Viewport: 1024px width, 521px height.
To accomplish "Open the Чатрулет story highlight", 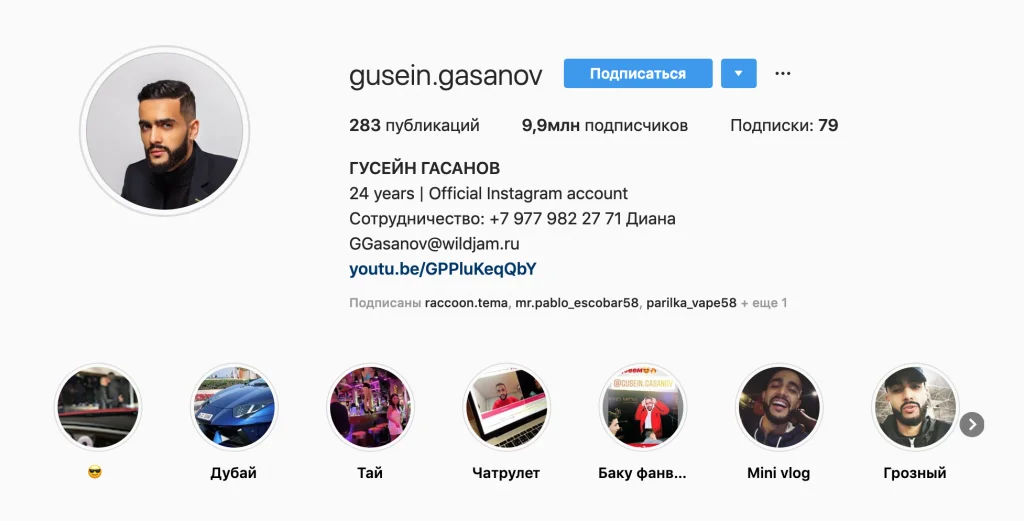I will tap(506, 407).
